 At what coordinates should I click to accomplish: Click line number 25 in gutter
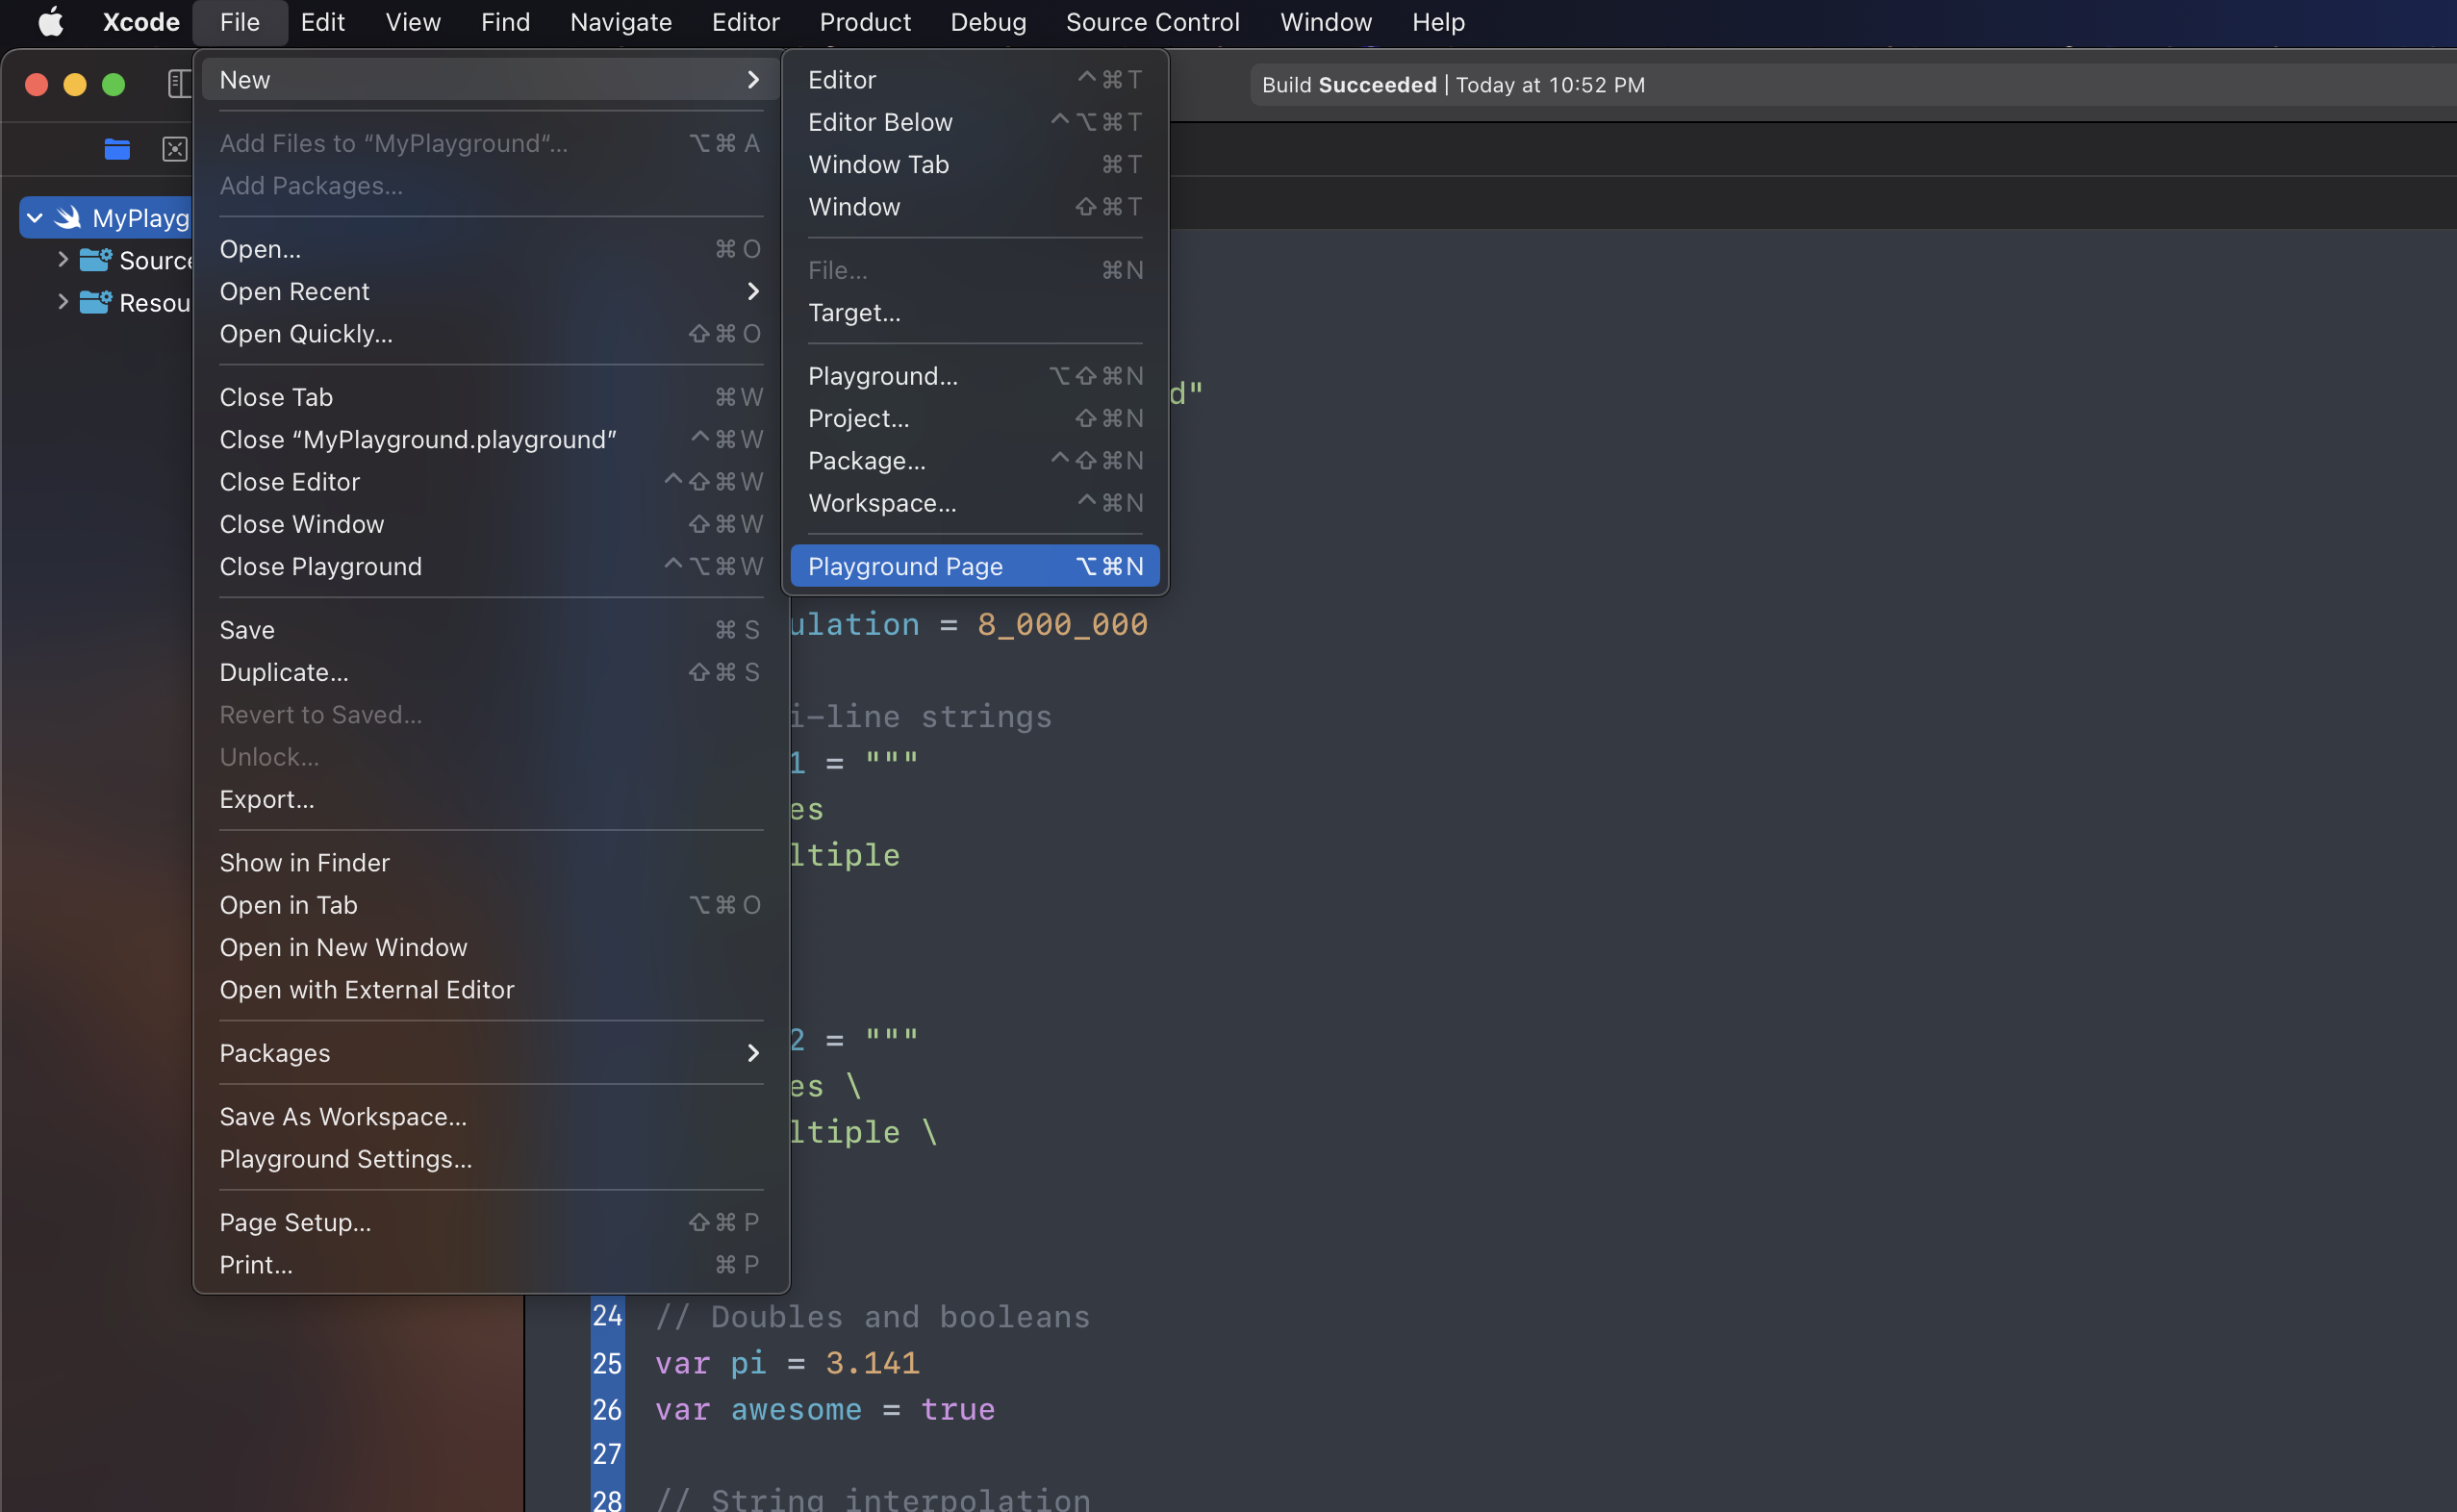[607, 1363]
